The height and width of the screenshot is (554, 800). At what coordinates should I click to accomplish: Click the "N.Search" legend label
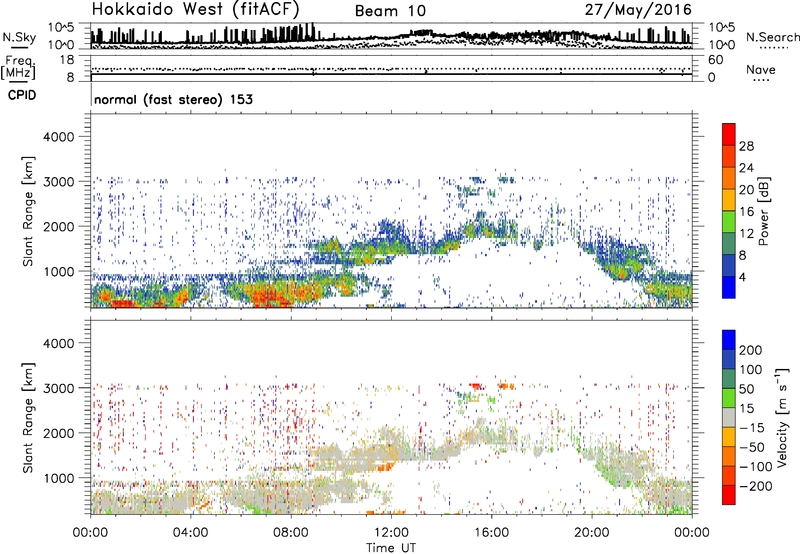[x=772, y=37]
